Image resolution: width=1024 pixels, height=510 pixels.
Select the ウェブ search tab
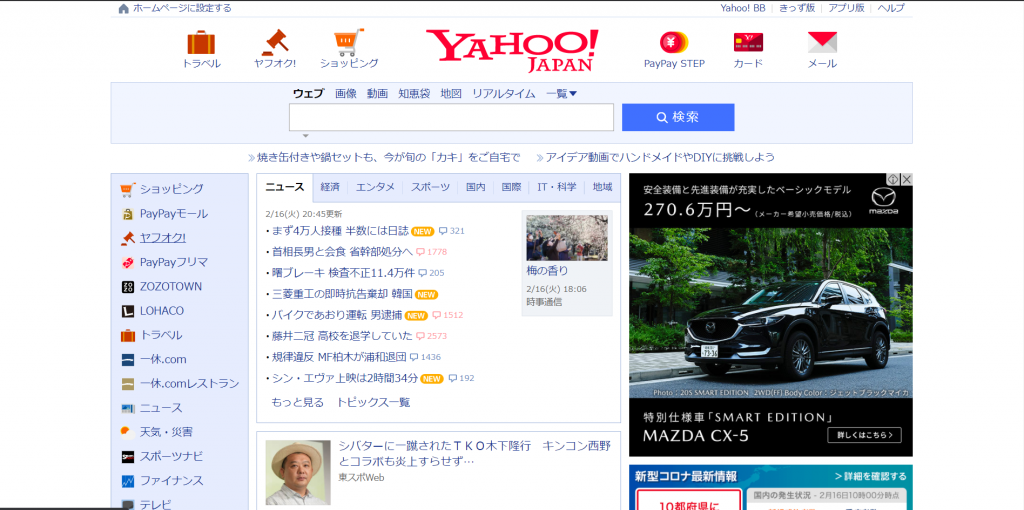308,93
